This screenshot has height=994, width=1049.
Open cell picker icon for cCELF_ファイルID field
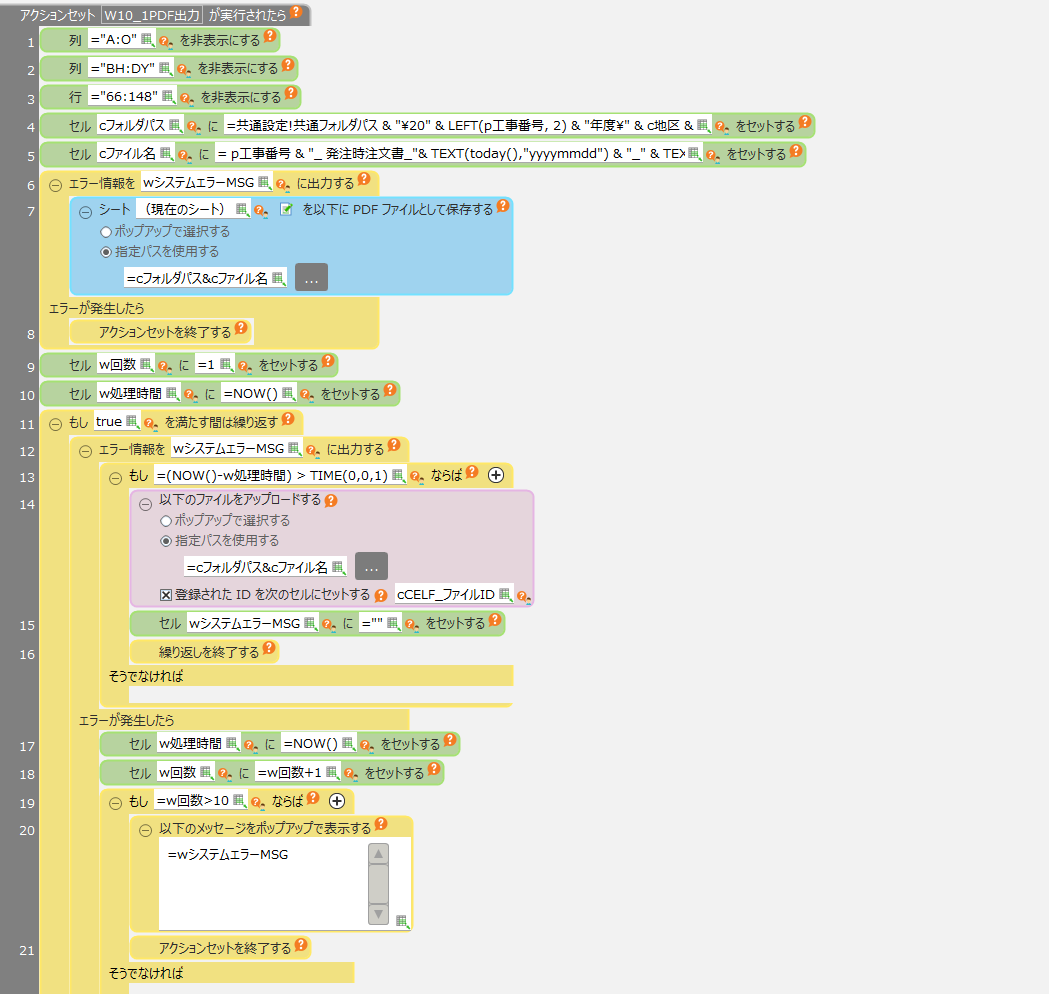coord(505,595)
